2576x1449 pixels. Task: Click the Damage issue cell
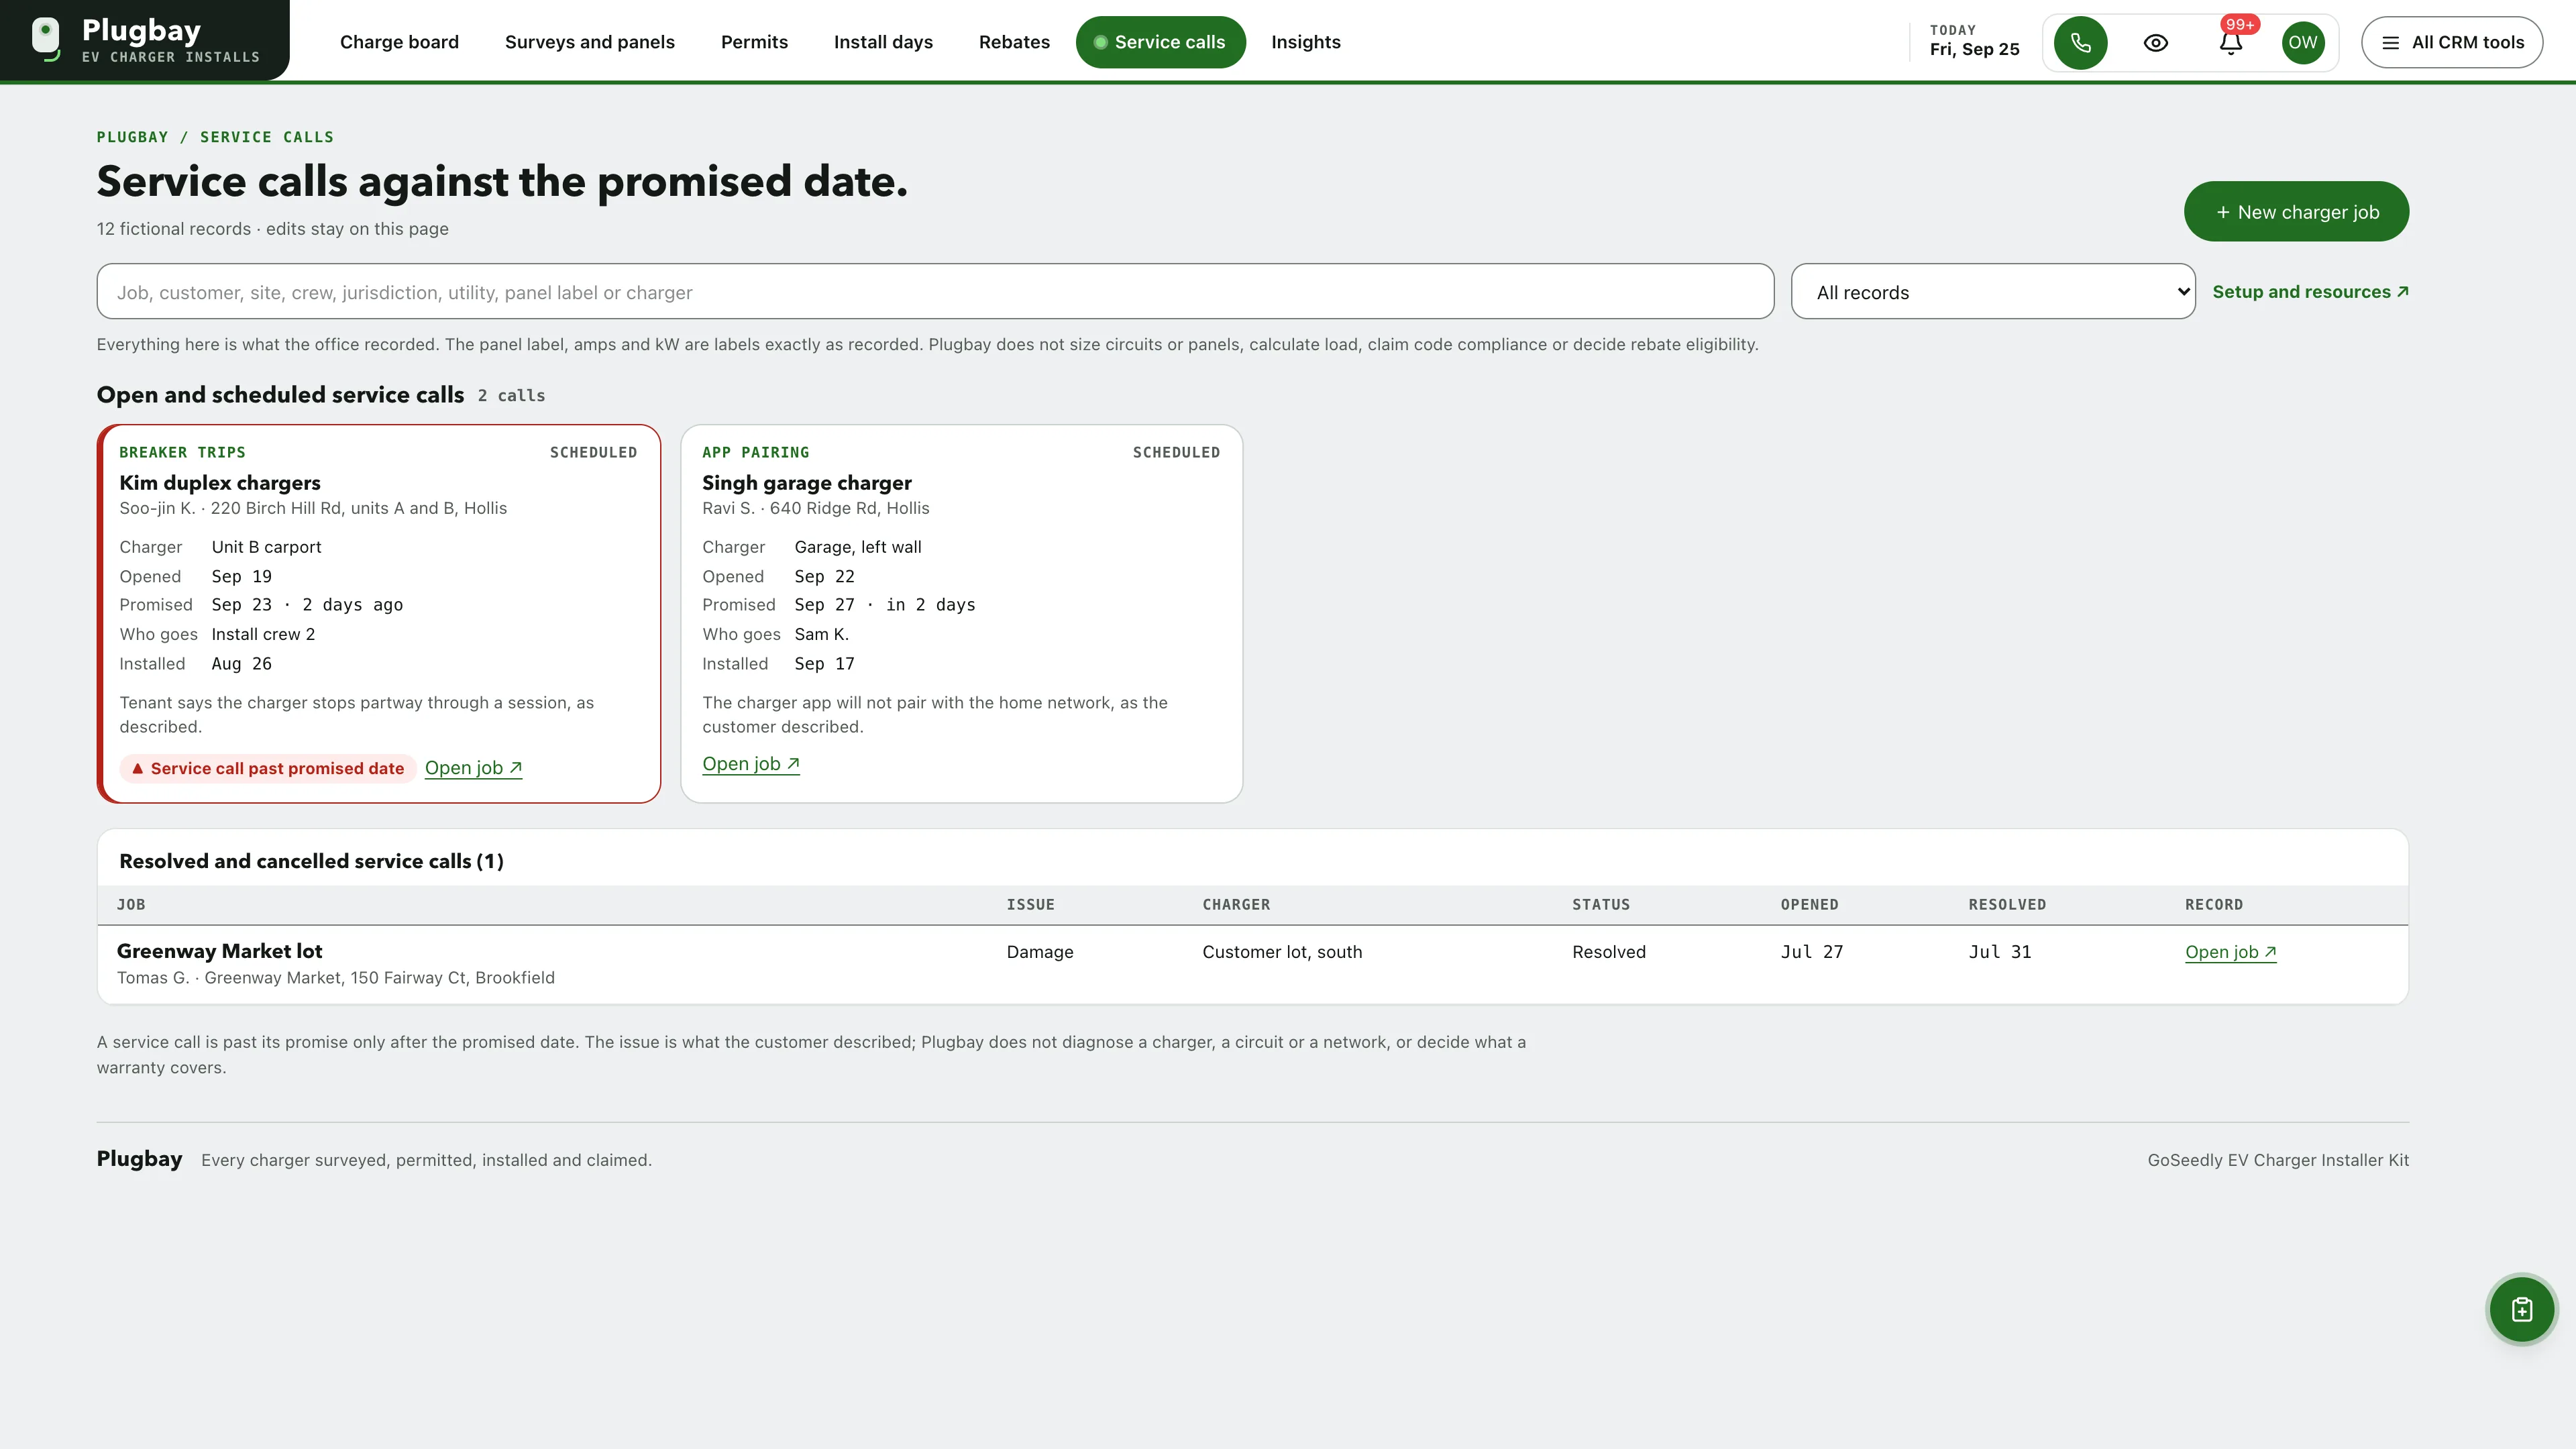(1040, 952)
